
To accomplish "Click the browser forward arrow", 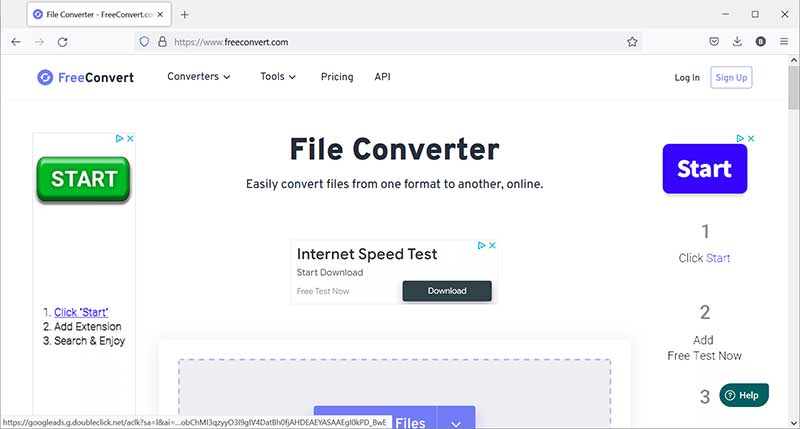I will (39, 42).
